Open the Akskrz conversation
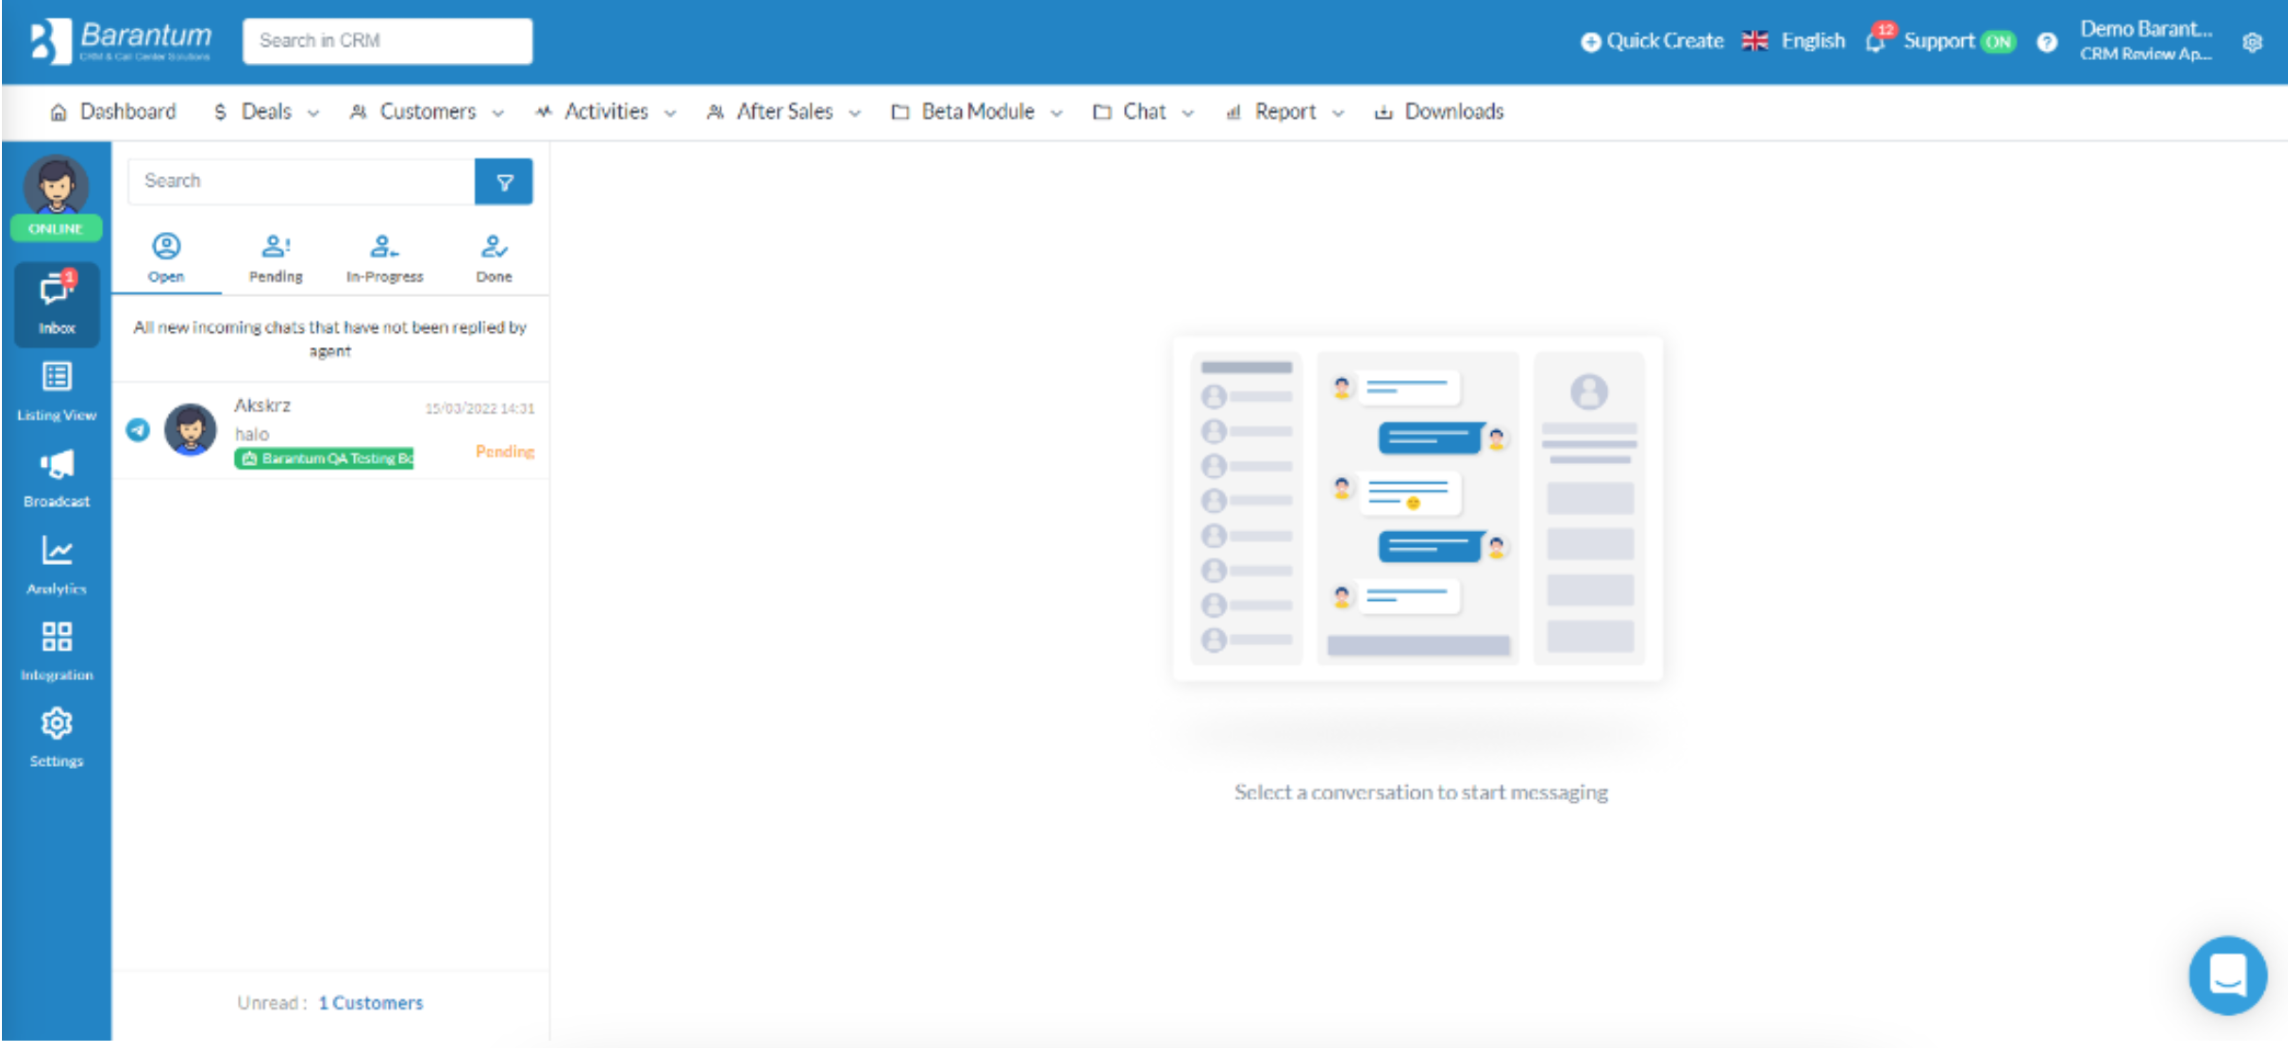 pyautogui.click(x=331, y=430)
